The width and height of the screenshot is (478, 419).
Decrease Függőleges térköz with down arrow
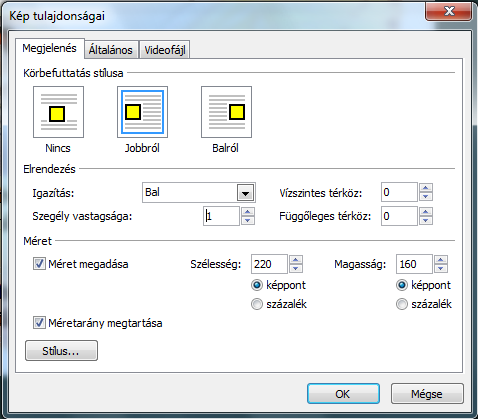click(426, 220)
